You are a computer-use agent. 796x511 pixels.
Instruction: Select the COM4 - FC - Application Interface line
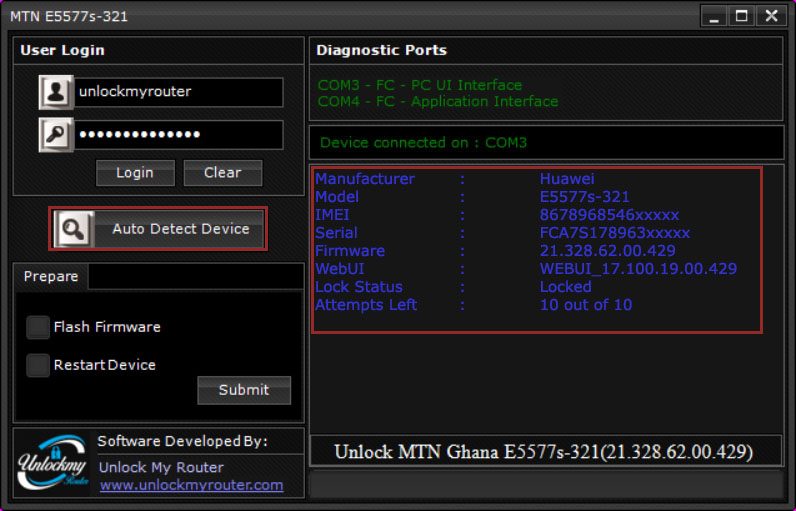click(x=438, y=101)
